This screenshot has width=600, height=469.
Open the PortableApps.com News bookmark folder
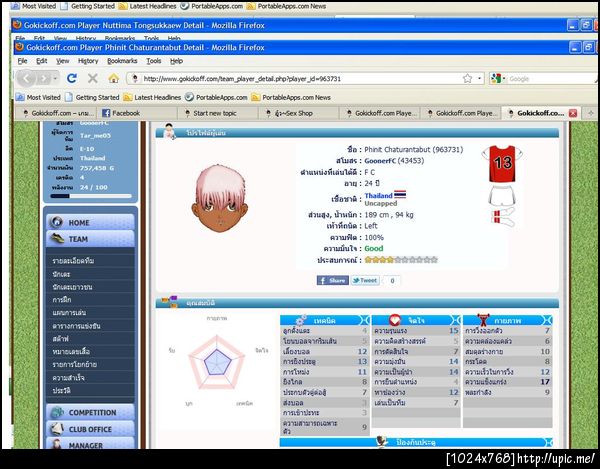pos(291,97)
